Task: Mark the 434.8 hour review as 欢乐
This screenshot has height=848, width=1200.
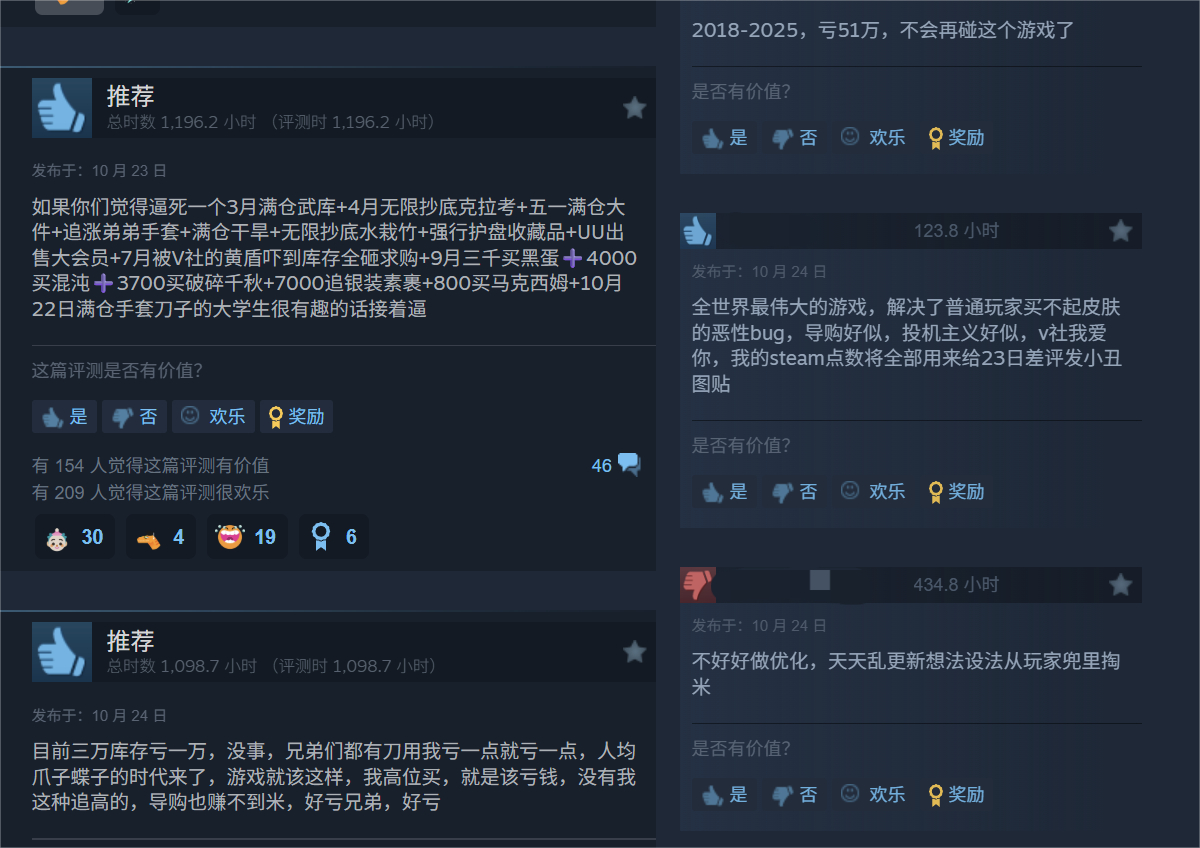Action: coord(873,795)
